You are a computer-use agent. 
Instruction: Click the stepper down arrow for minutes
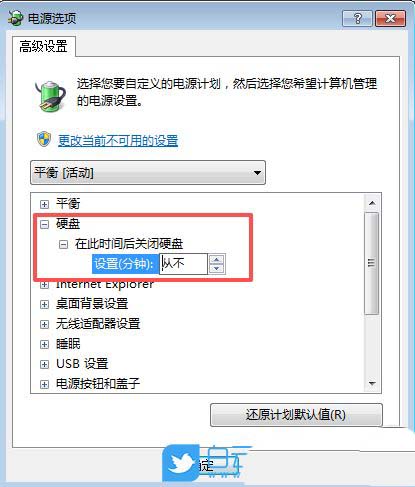pos(217,269)
